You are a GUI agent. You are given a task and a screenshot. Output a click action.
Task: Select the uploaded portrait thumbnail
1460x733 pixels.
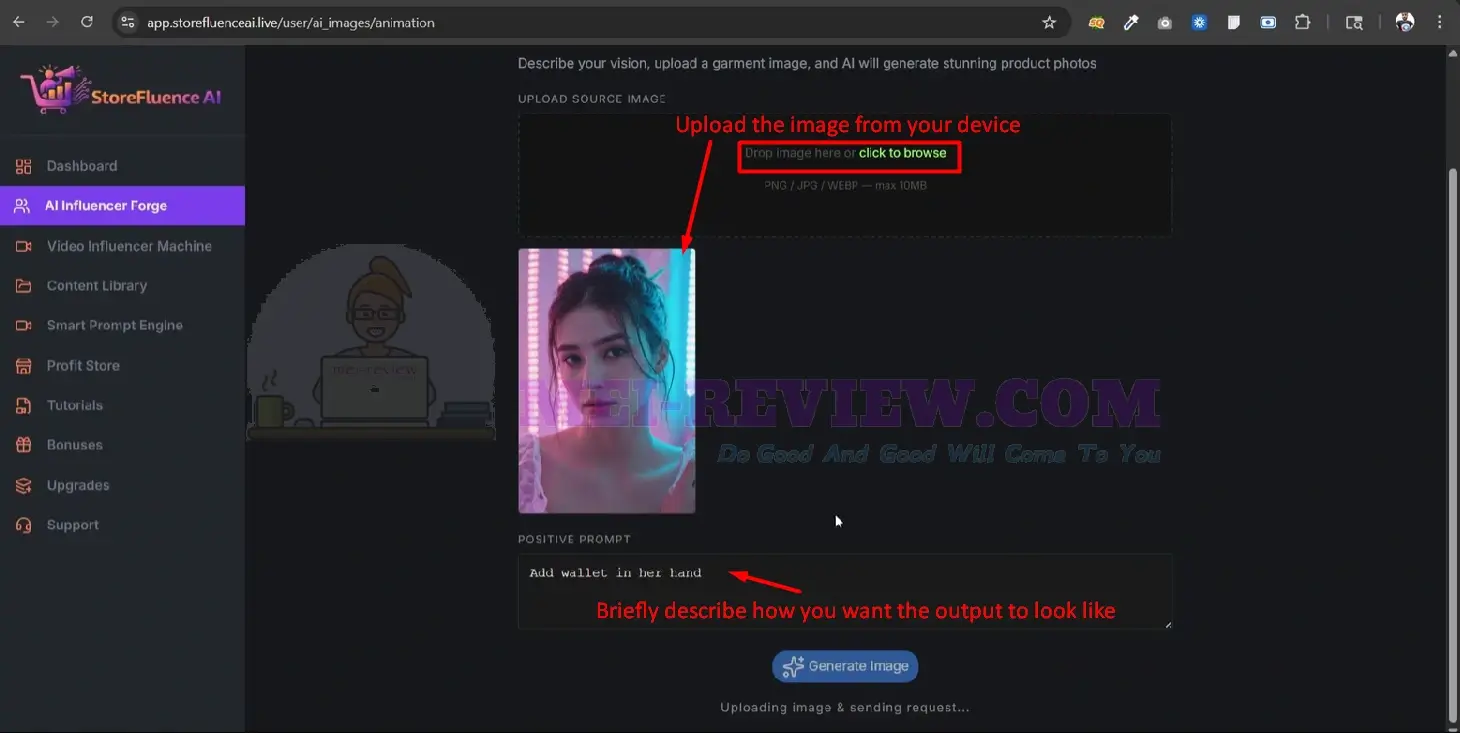tap(607, 381)
